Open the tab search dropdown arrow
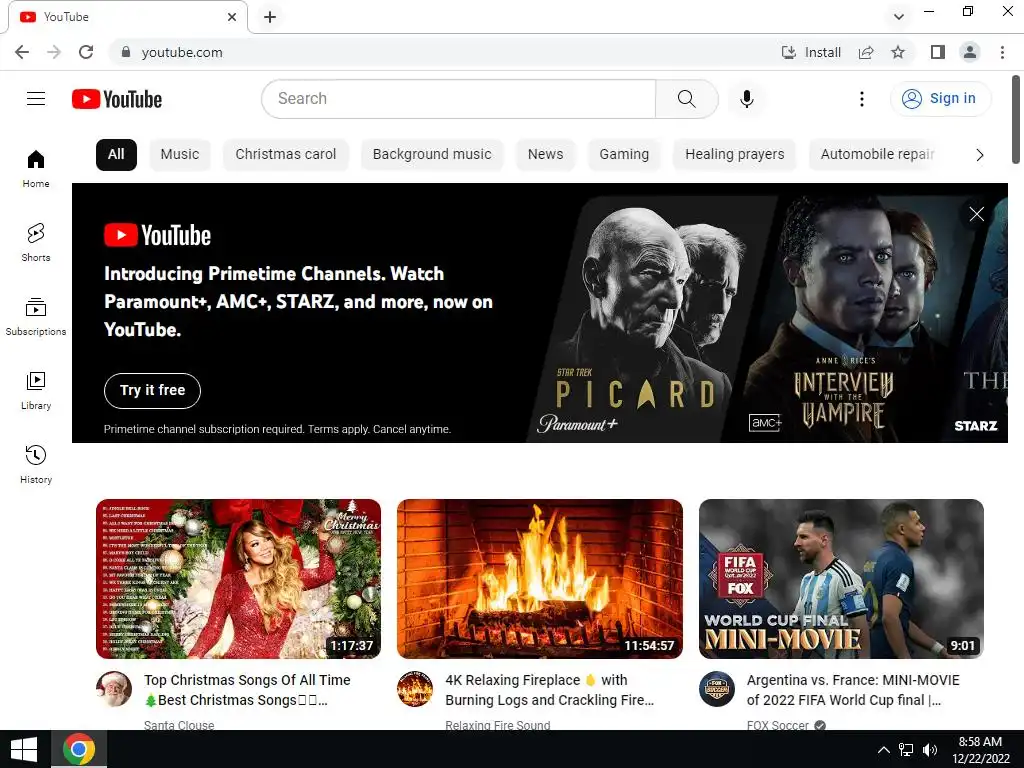This screenshot has width=1024, height=768. (899, 17)
